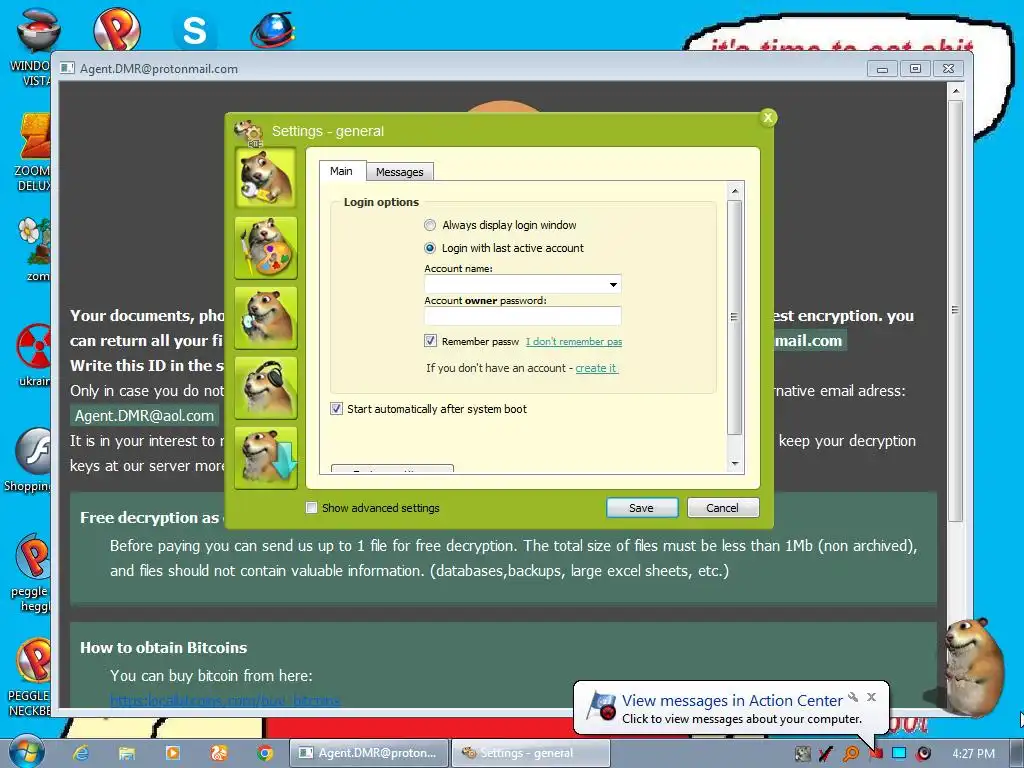Click the orange app icon in taskbar
The height and width of the screenshot is (768, 1024).
click(219, 753)
